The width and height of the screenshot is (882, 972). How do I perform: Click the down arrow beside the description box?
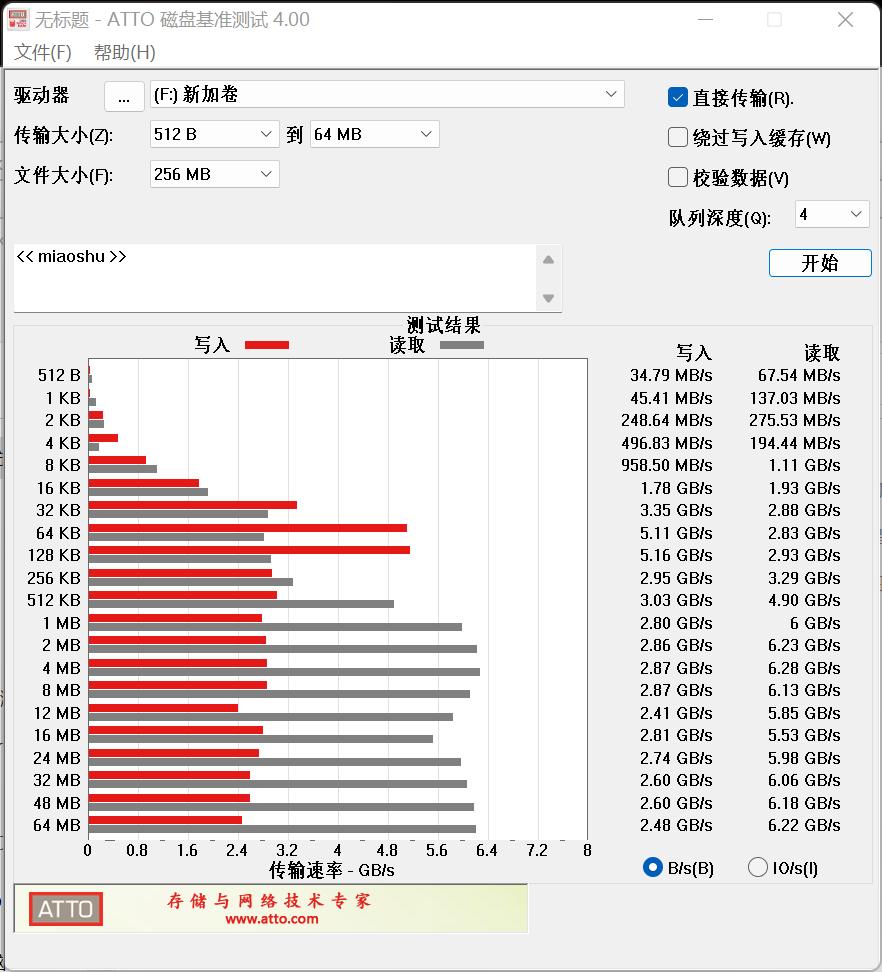pyautogui.click(x=549, y=298)
